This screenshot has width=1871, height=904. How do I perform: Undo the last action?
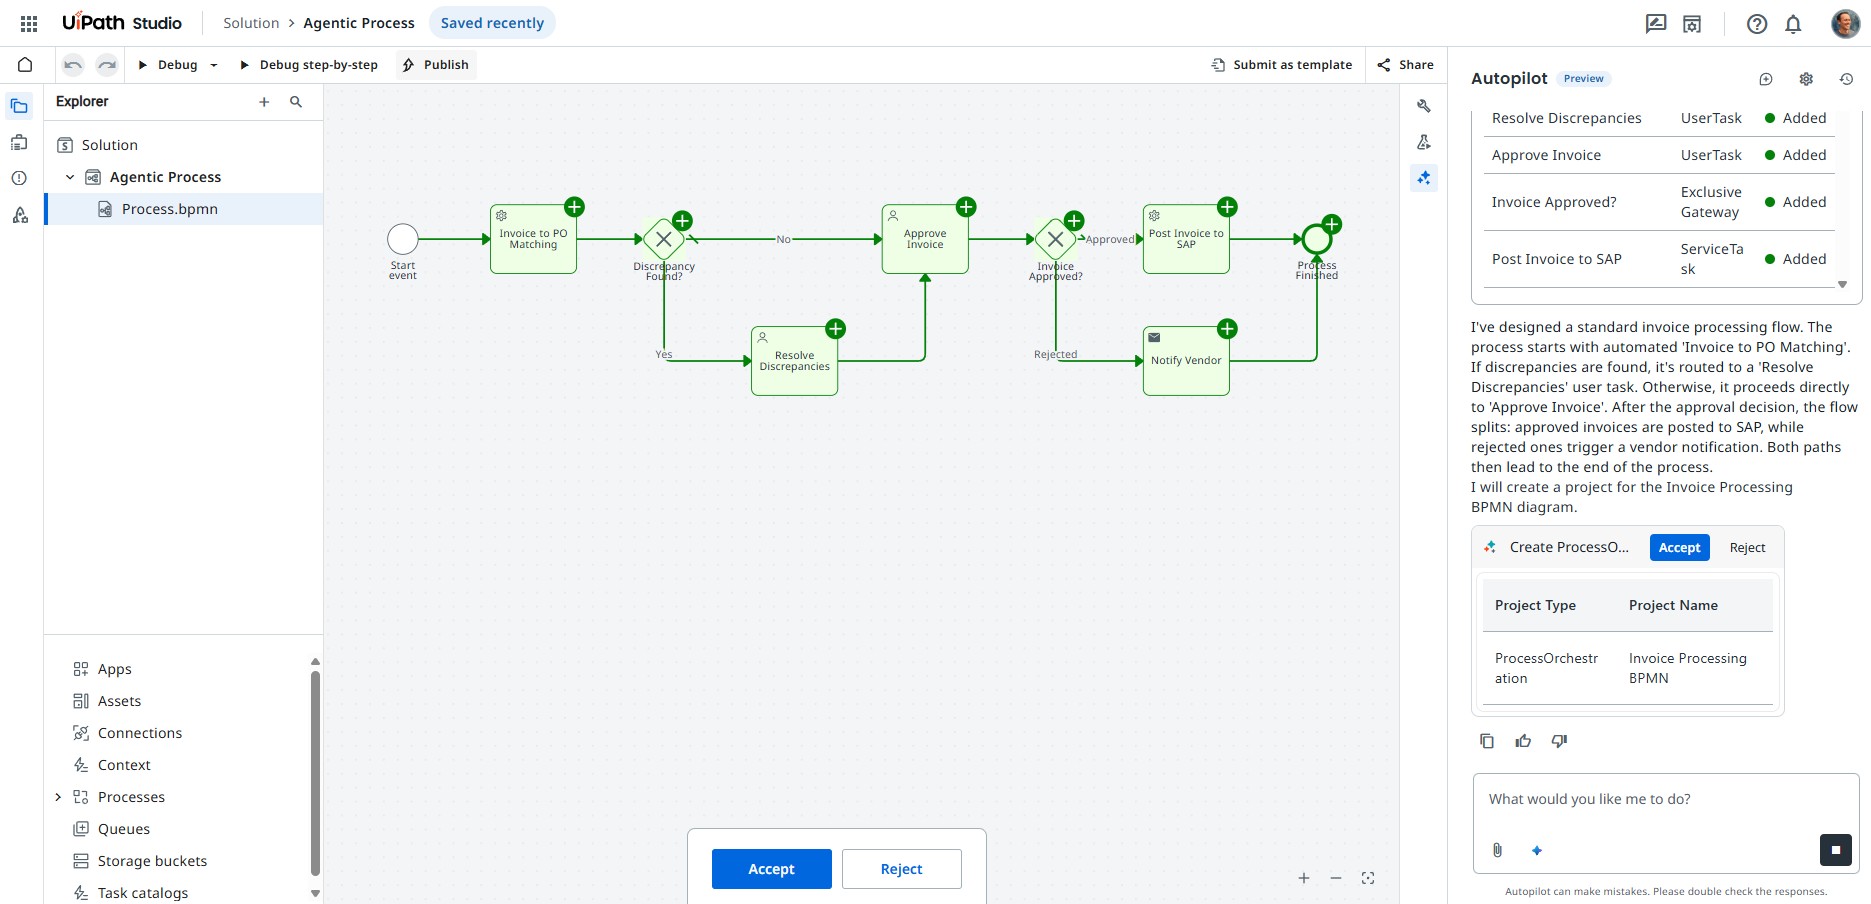73,65
